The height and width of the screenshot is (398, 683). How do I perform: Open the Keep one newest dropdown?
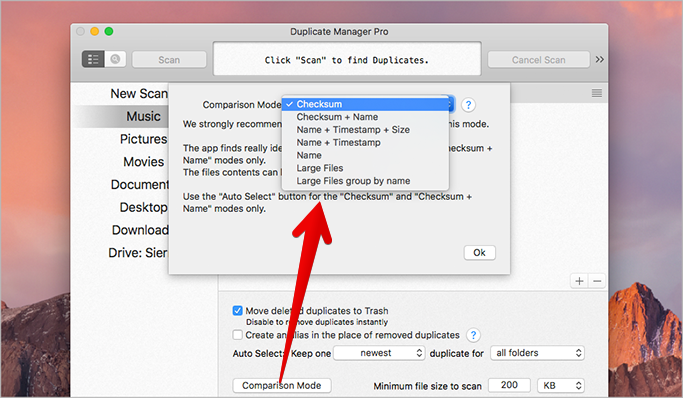379,353
